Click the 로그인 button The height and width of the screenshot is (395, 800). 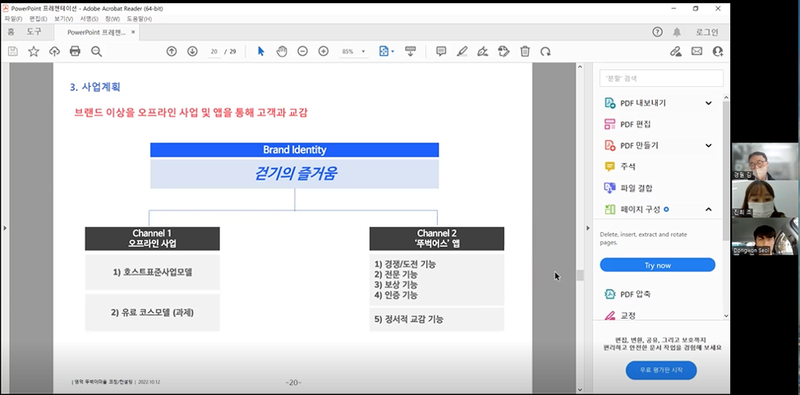point(707,32)
